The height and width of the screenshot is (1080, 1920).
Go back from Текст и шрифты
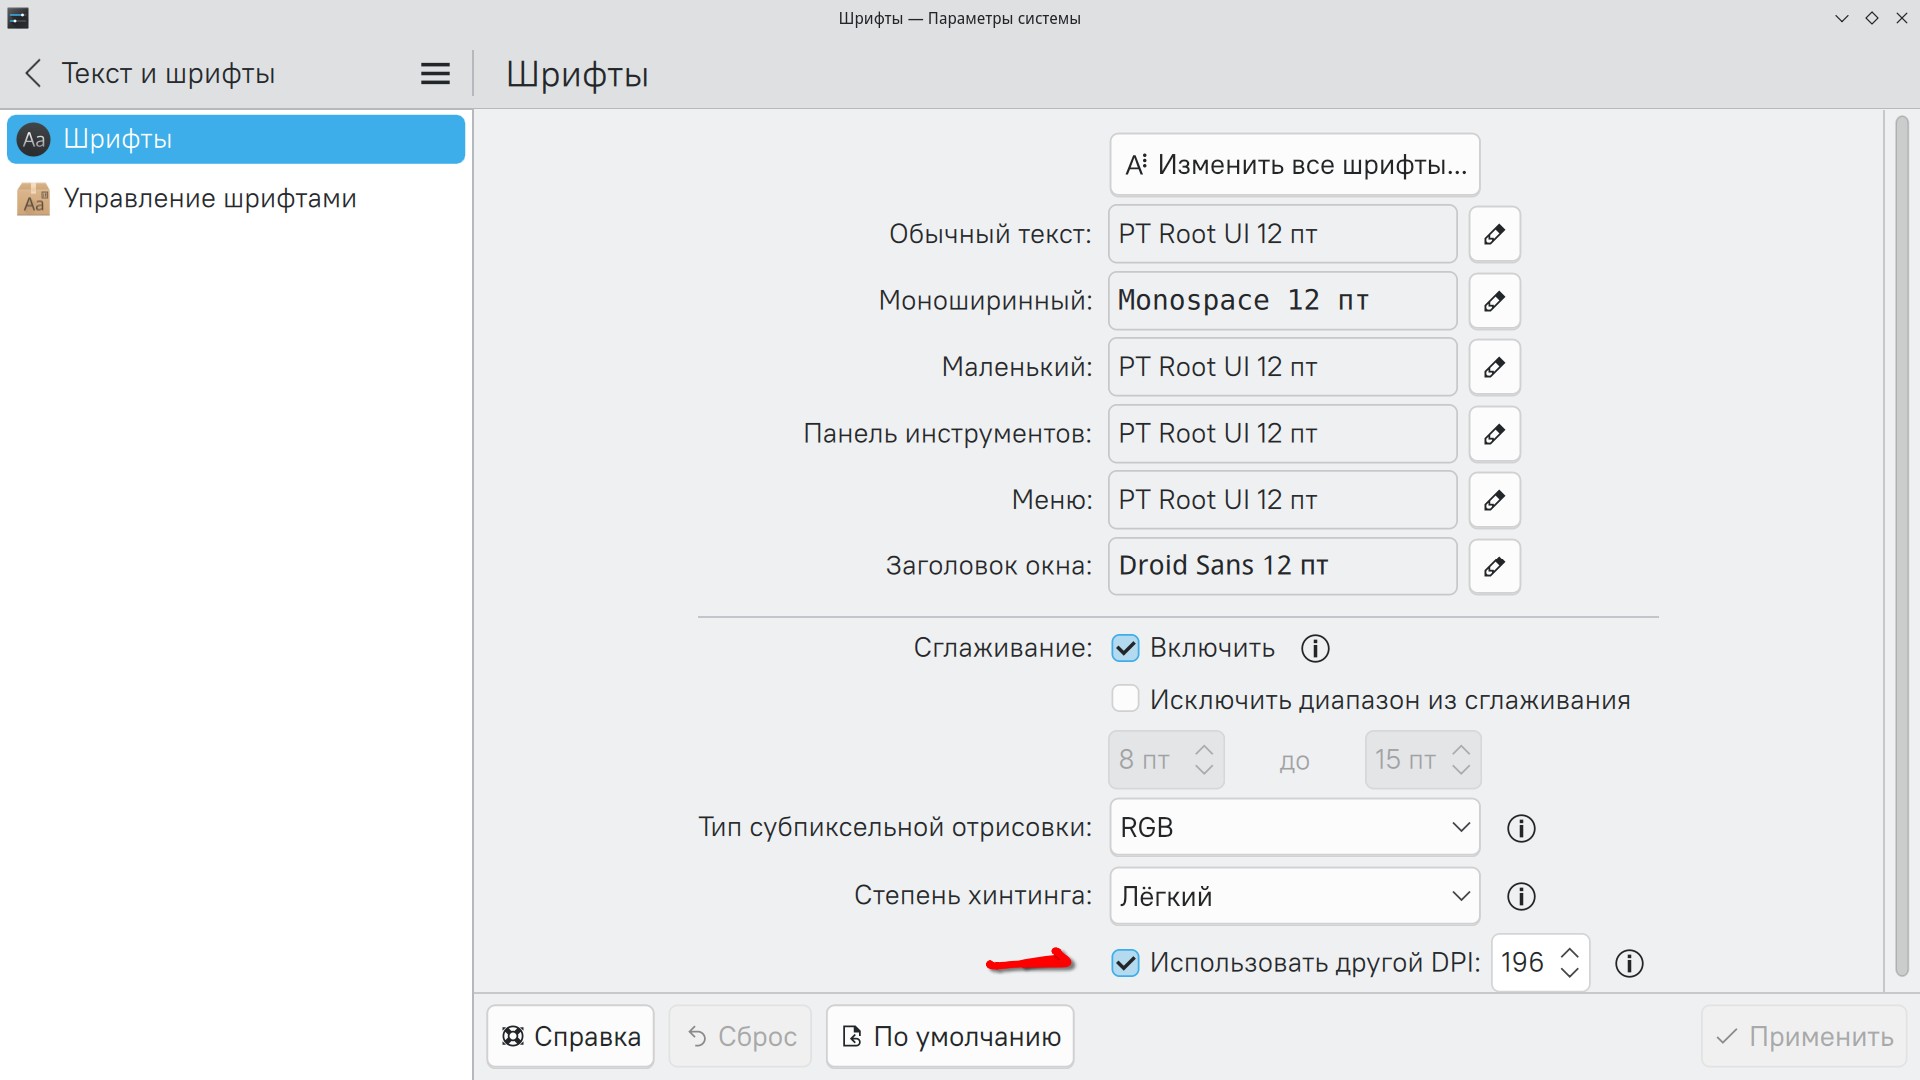pos(33,73)
